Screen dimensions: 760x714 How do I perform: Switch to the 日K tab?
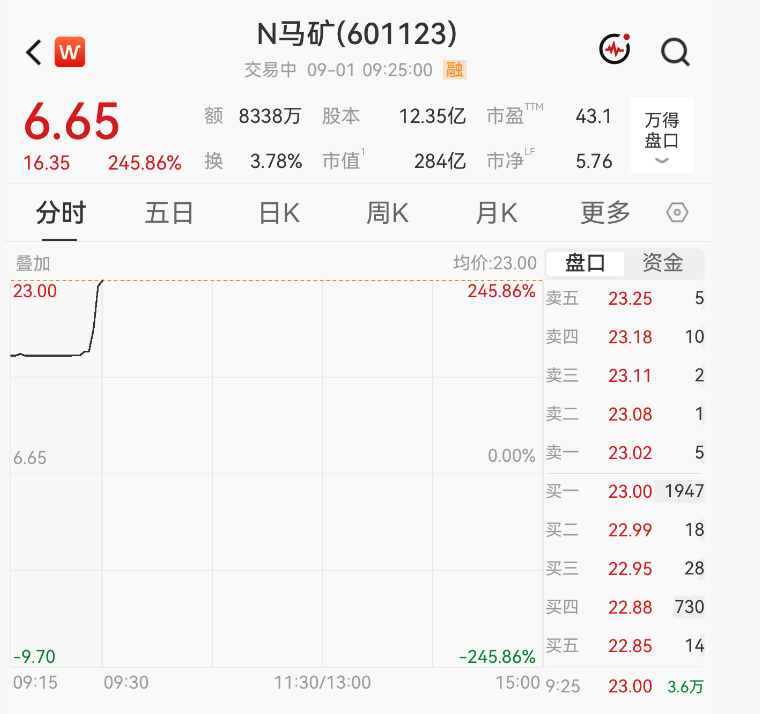pyautogui.click(x=279, y=213)
